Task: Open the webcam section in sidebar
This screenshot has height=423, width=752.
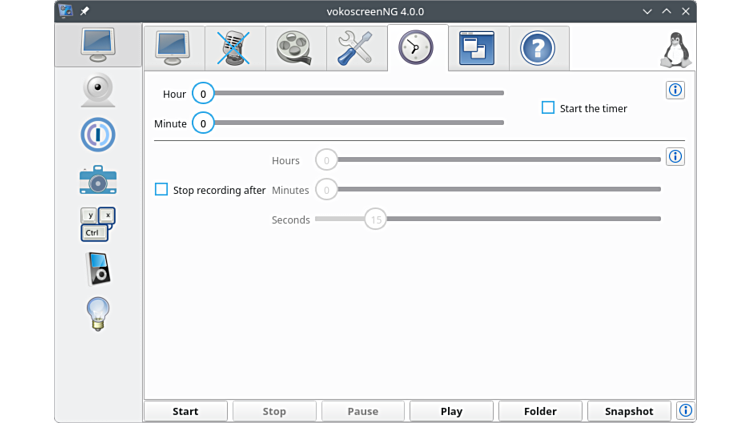Action: click(x=98, y=90)
